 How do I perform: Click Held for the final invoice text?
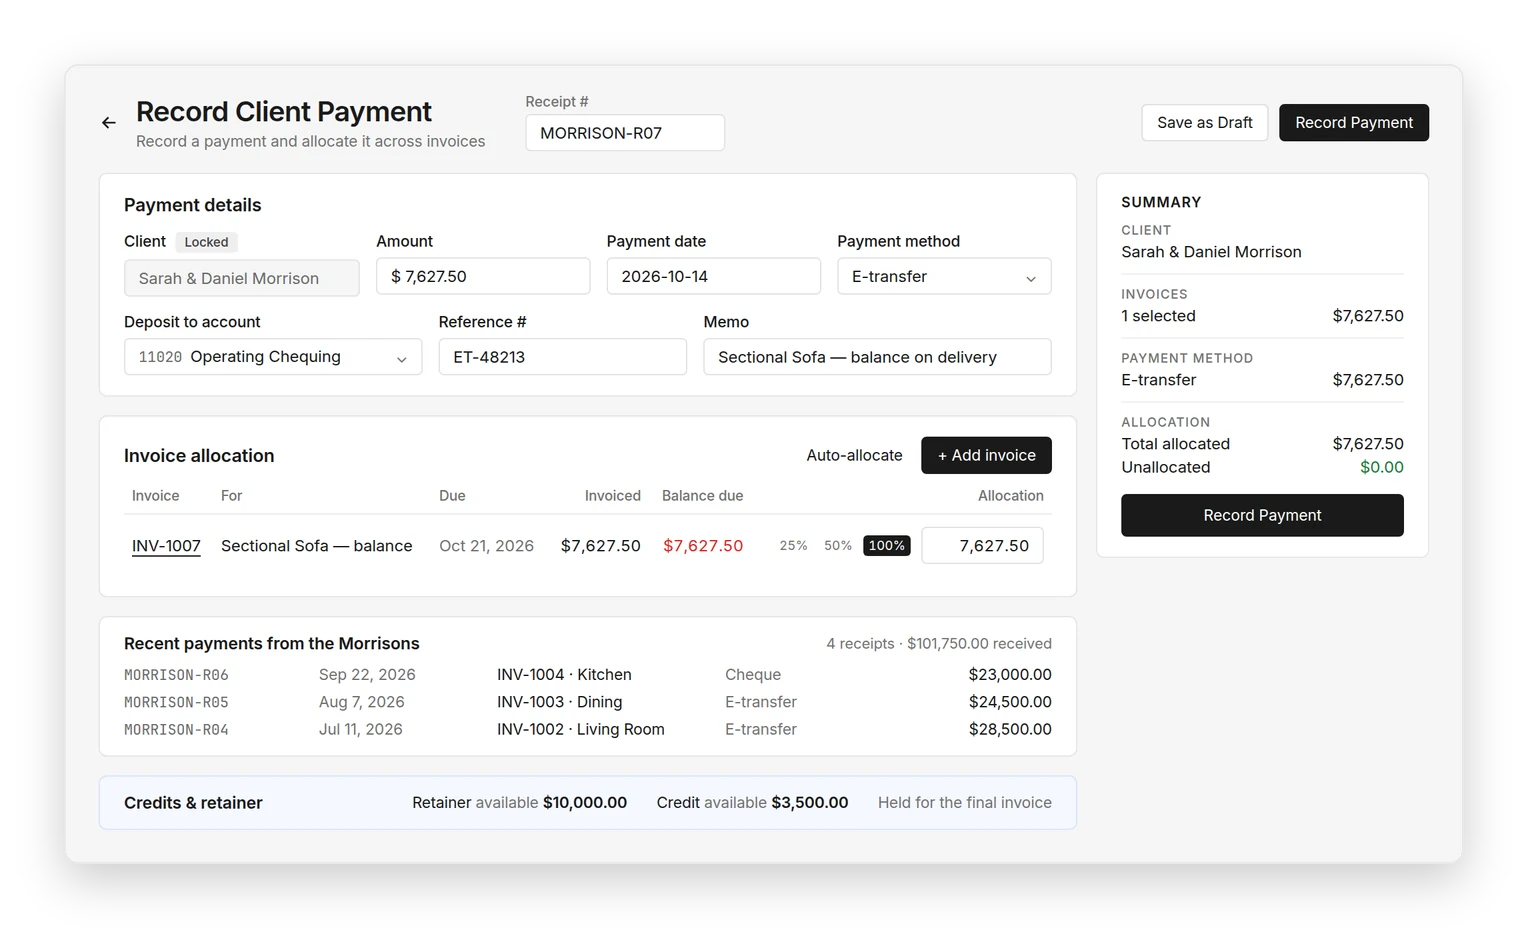click(x=965, y=803)
